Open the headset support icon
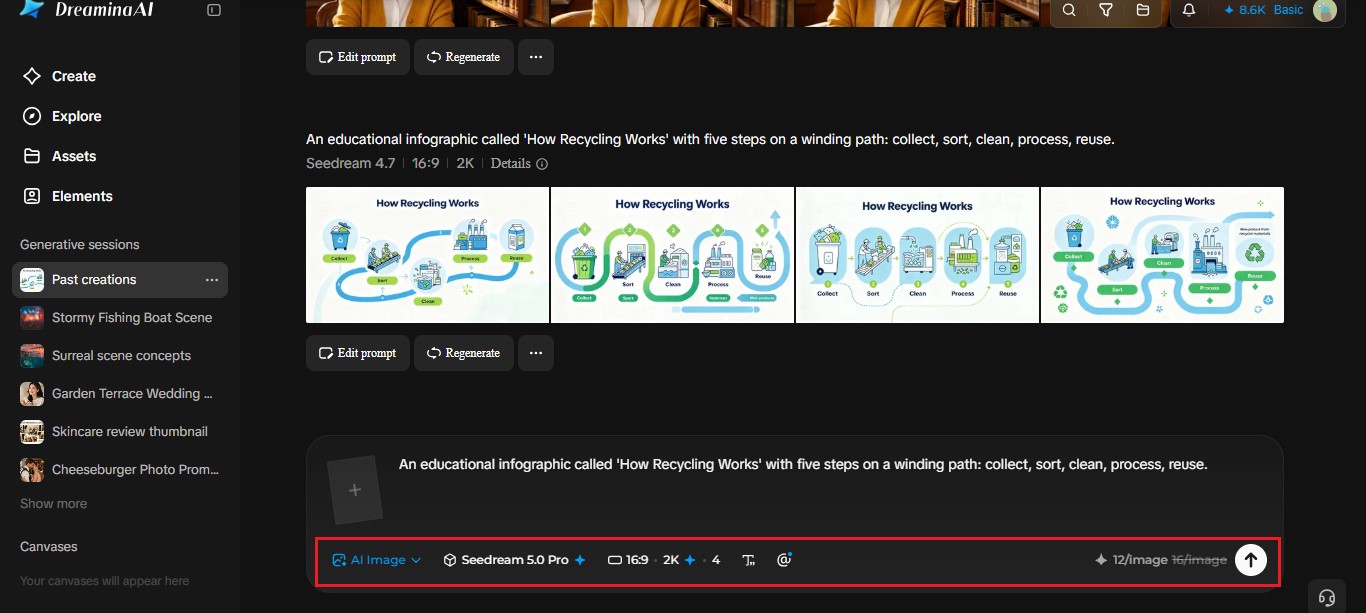Image resolution: width=1366 pixels, height=613 pixels. [1327, 597]
